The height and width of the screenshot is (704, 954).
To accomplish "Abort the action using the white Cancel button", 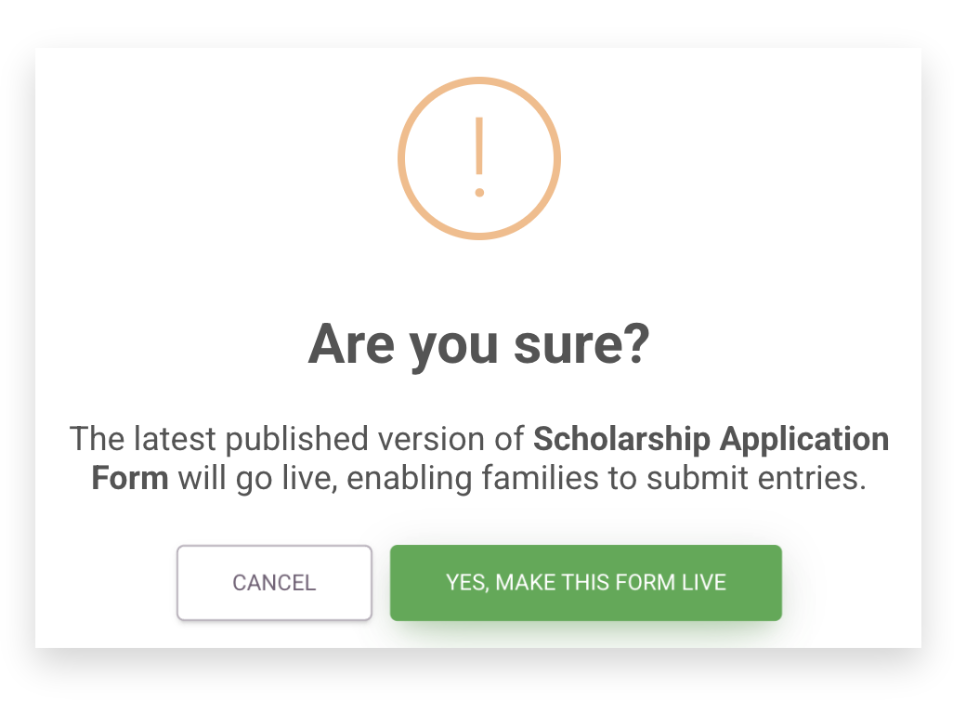I will pos(274,583).
